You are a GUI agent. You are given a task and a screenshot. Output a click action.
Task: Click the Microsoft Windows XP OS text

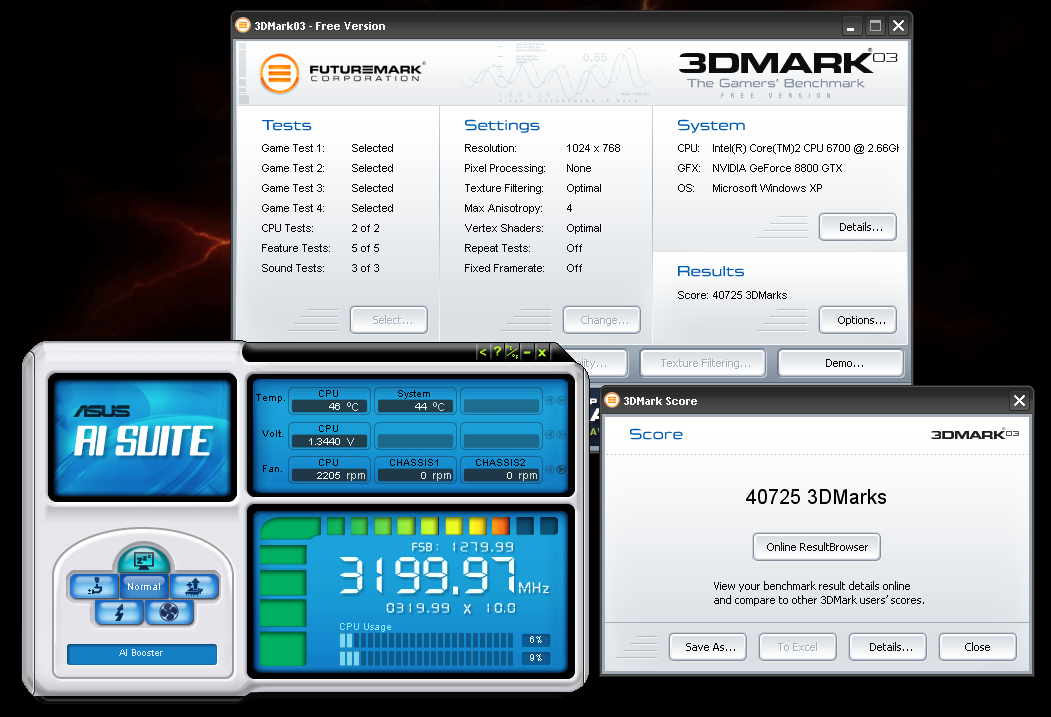click(x=767, y=188)
